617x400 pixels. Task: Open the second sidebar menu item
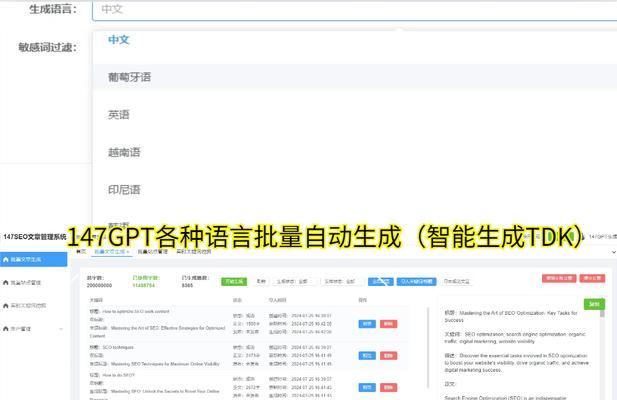coord(33,282)
